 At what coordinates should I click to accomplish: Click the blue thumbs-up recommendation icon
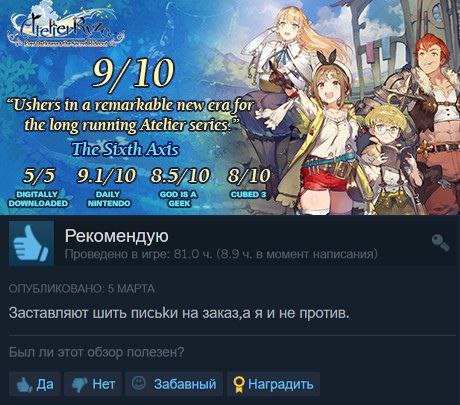pyautogui.click(x=31, y=243)
